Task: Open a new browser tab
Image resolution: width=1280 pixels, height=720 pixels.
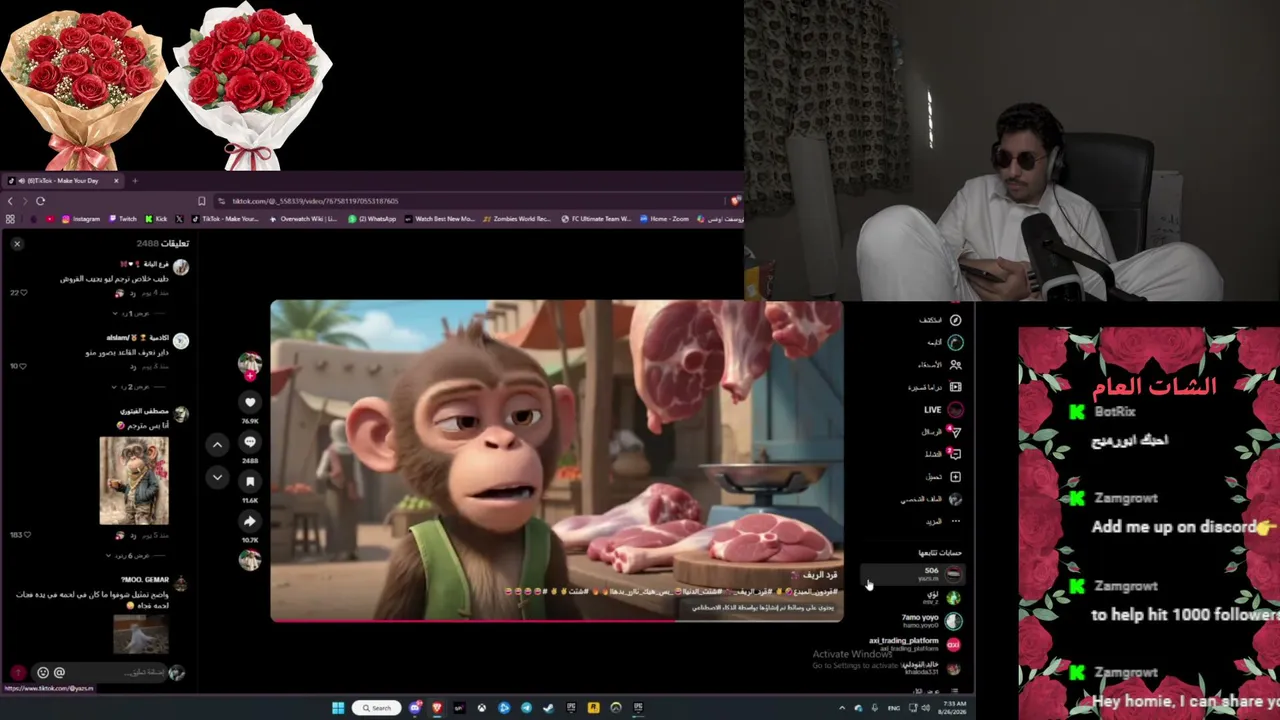Action: tap(135, 181)
